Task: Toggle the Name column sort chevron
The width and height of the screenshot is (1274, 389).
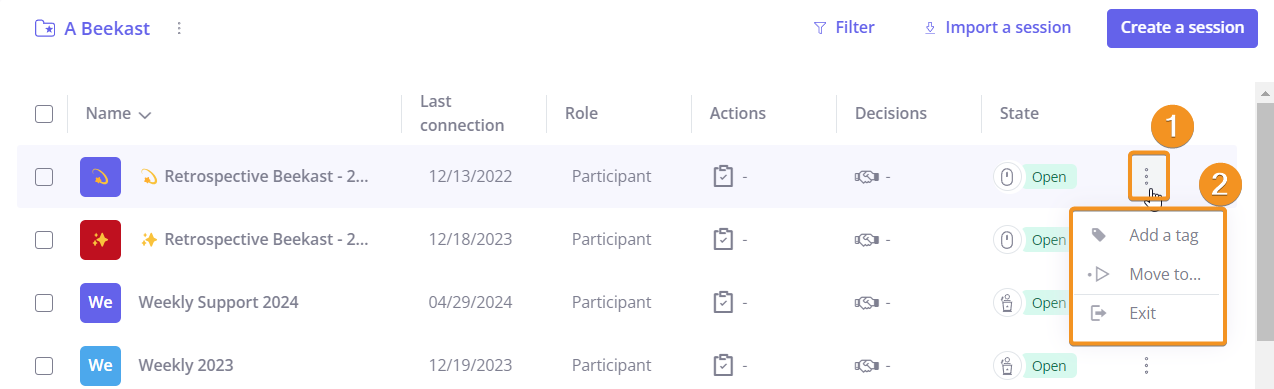Action: click(x=145, y=115)
